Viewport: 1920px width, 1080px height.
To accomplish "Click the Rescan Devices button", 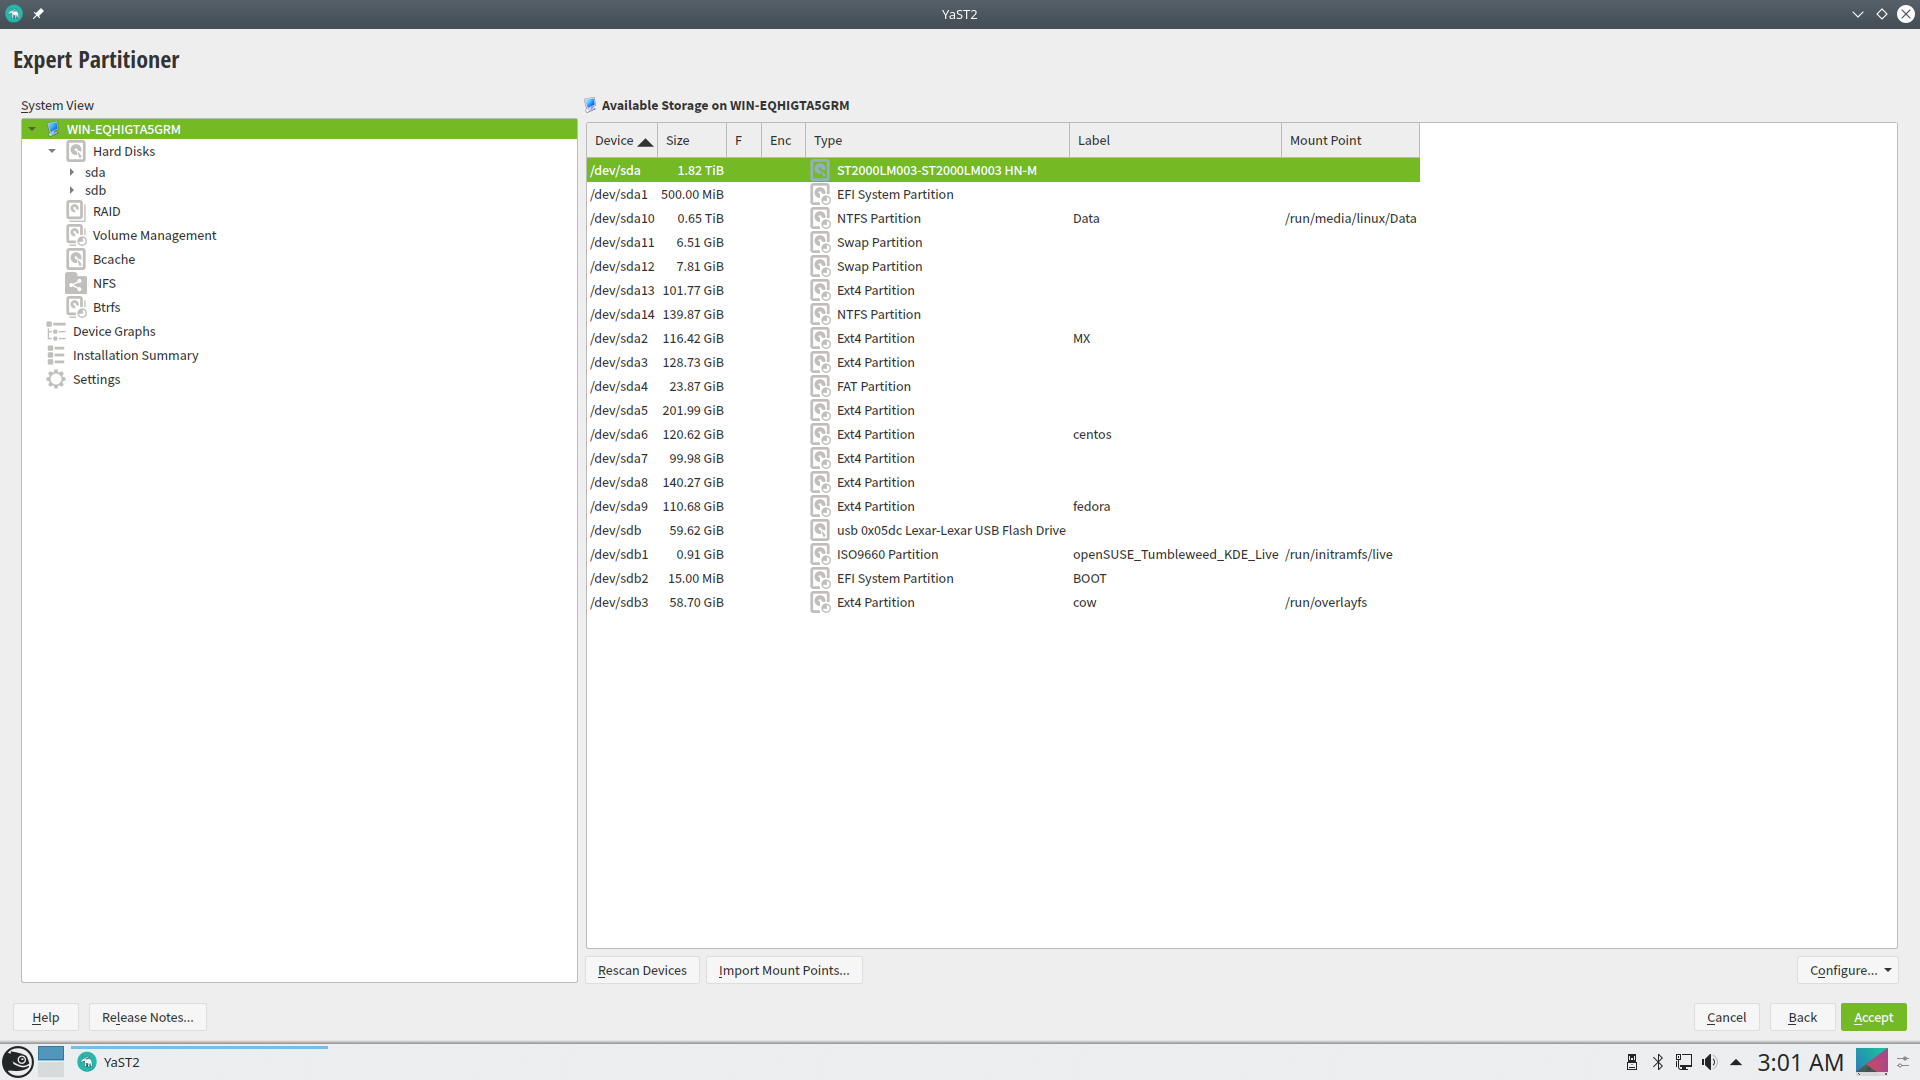I will [x=642, y=970].
